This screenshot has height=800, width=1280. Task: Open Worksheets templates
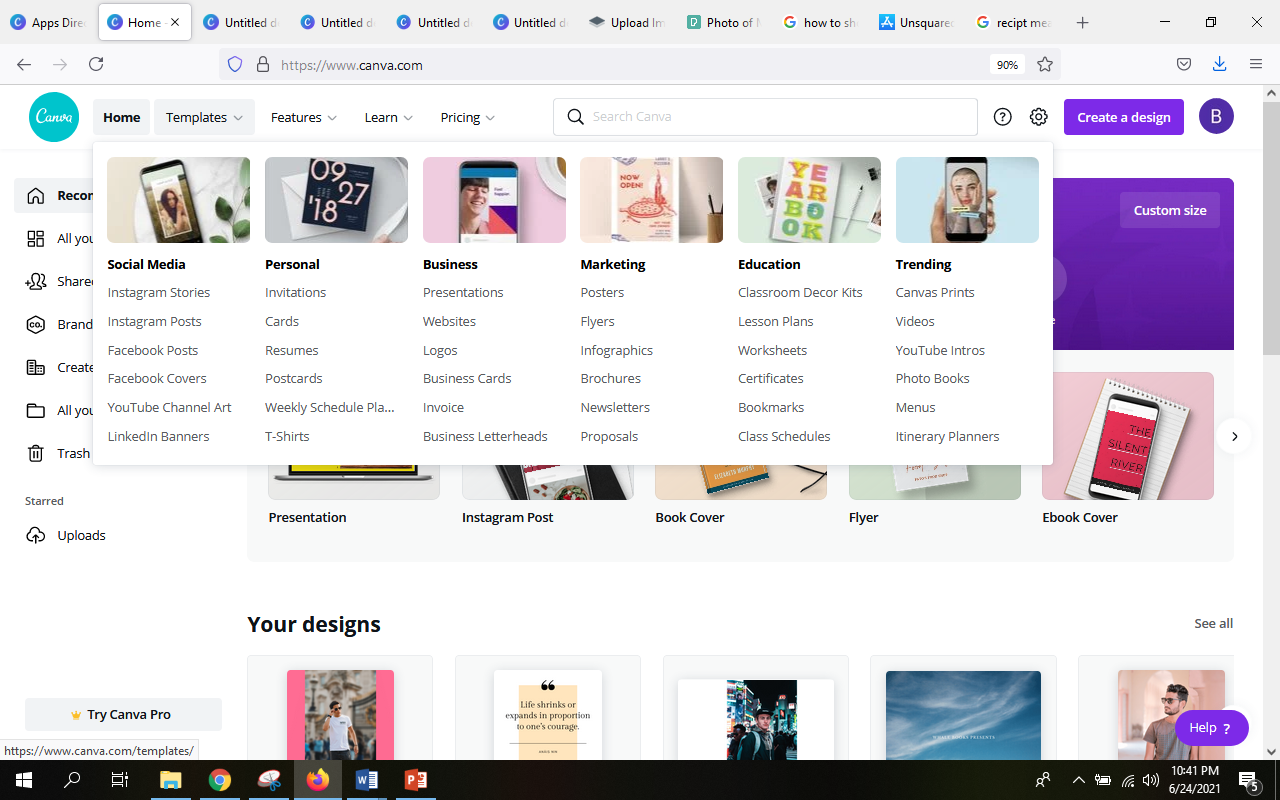(772, 350)
